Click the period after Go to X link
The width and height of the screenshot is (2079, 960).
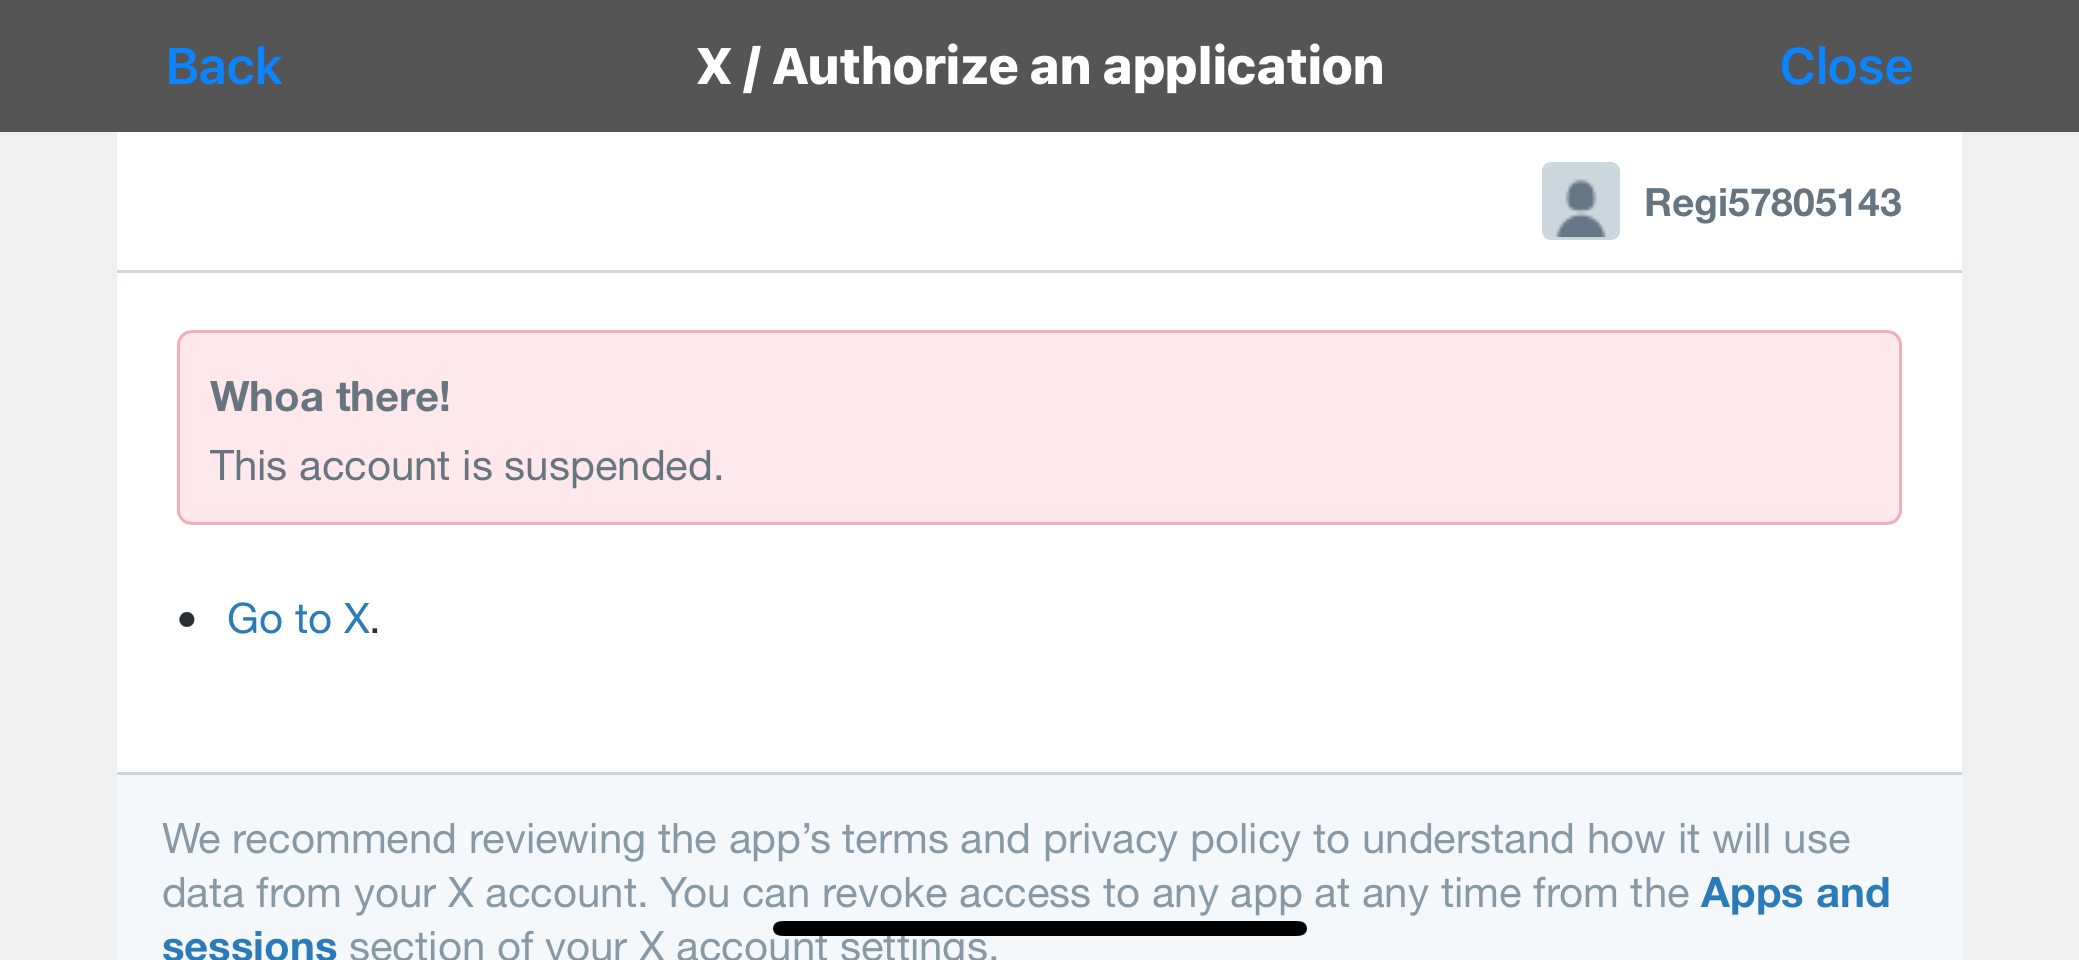375,622
